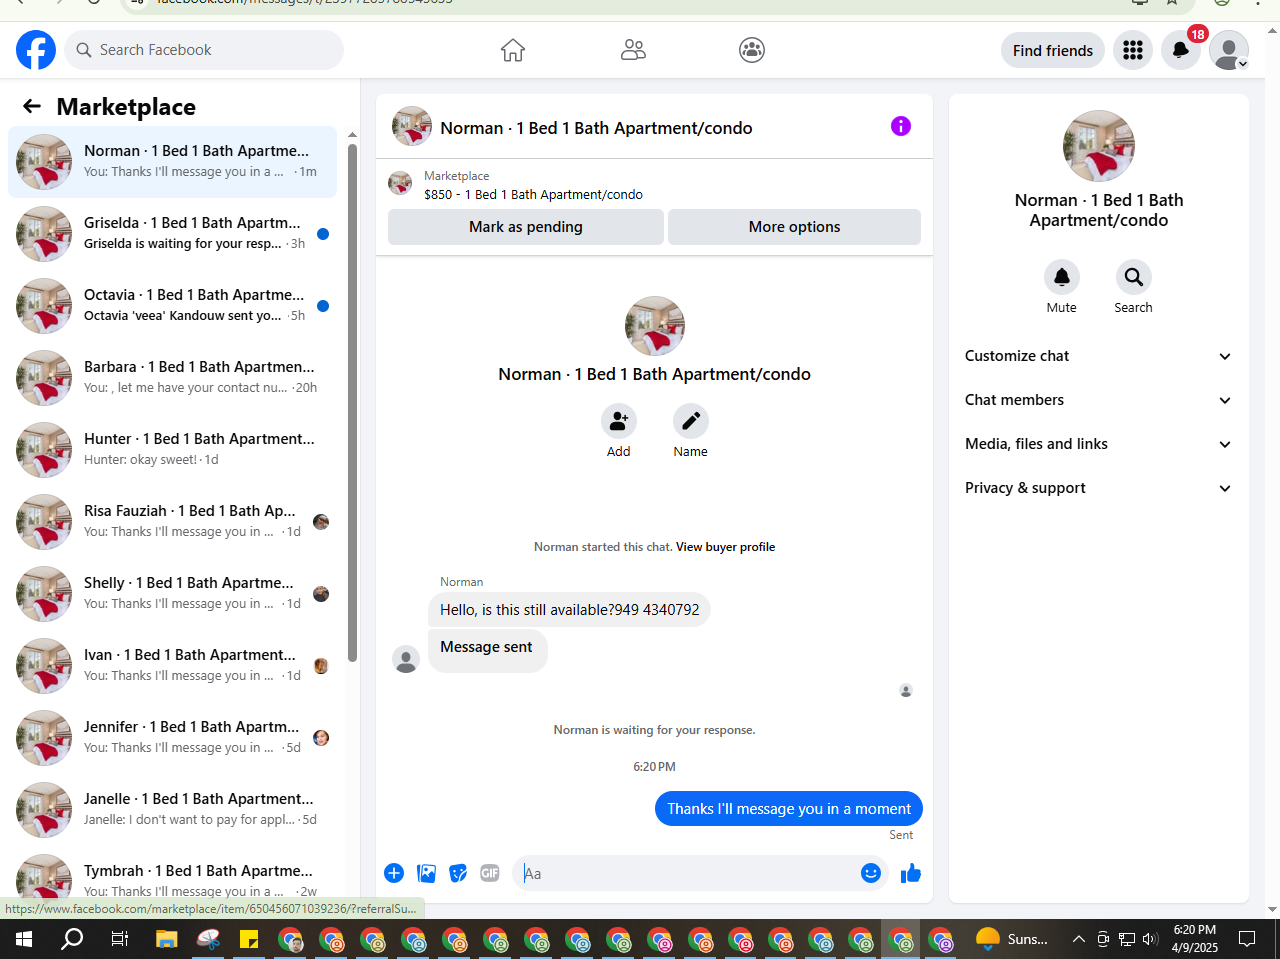This screenshot has width=1280, height=959.
Task: Open the Janelle conversation
Action: point(172,810)
